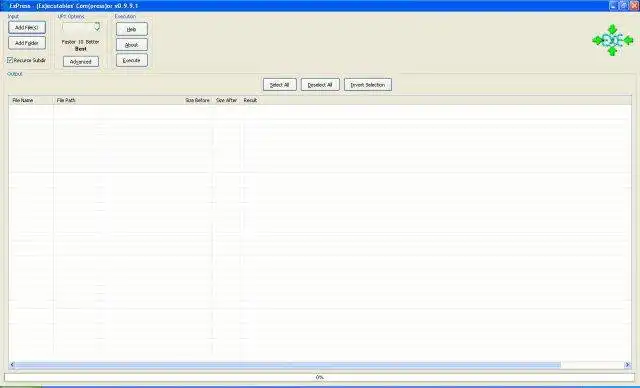
Task: Click the Invert Selection button
Action: point(368,85)
